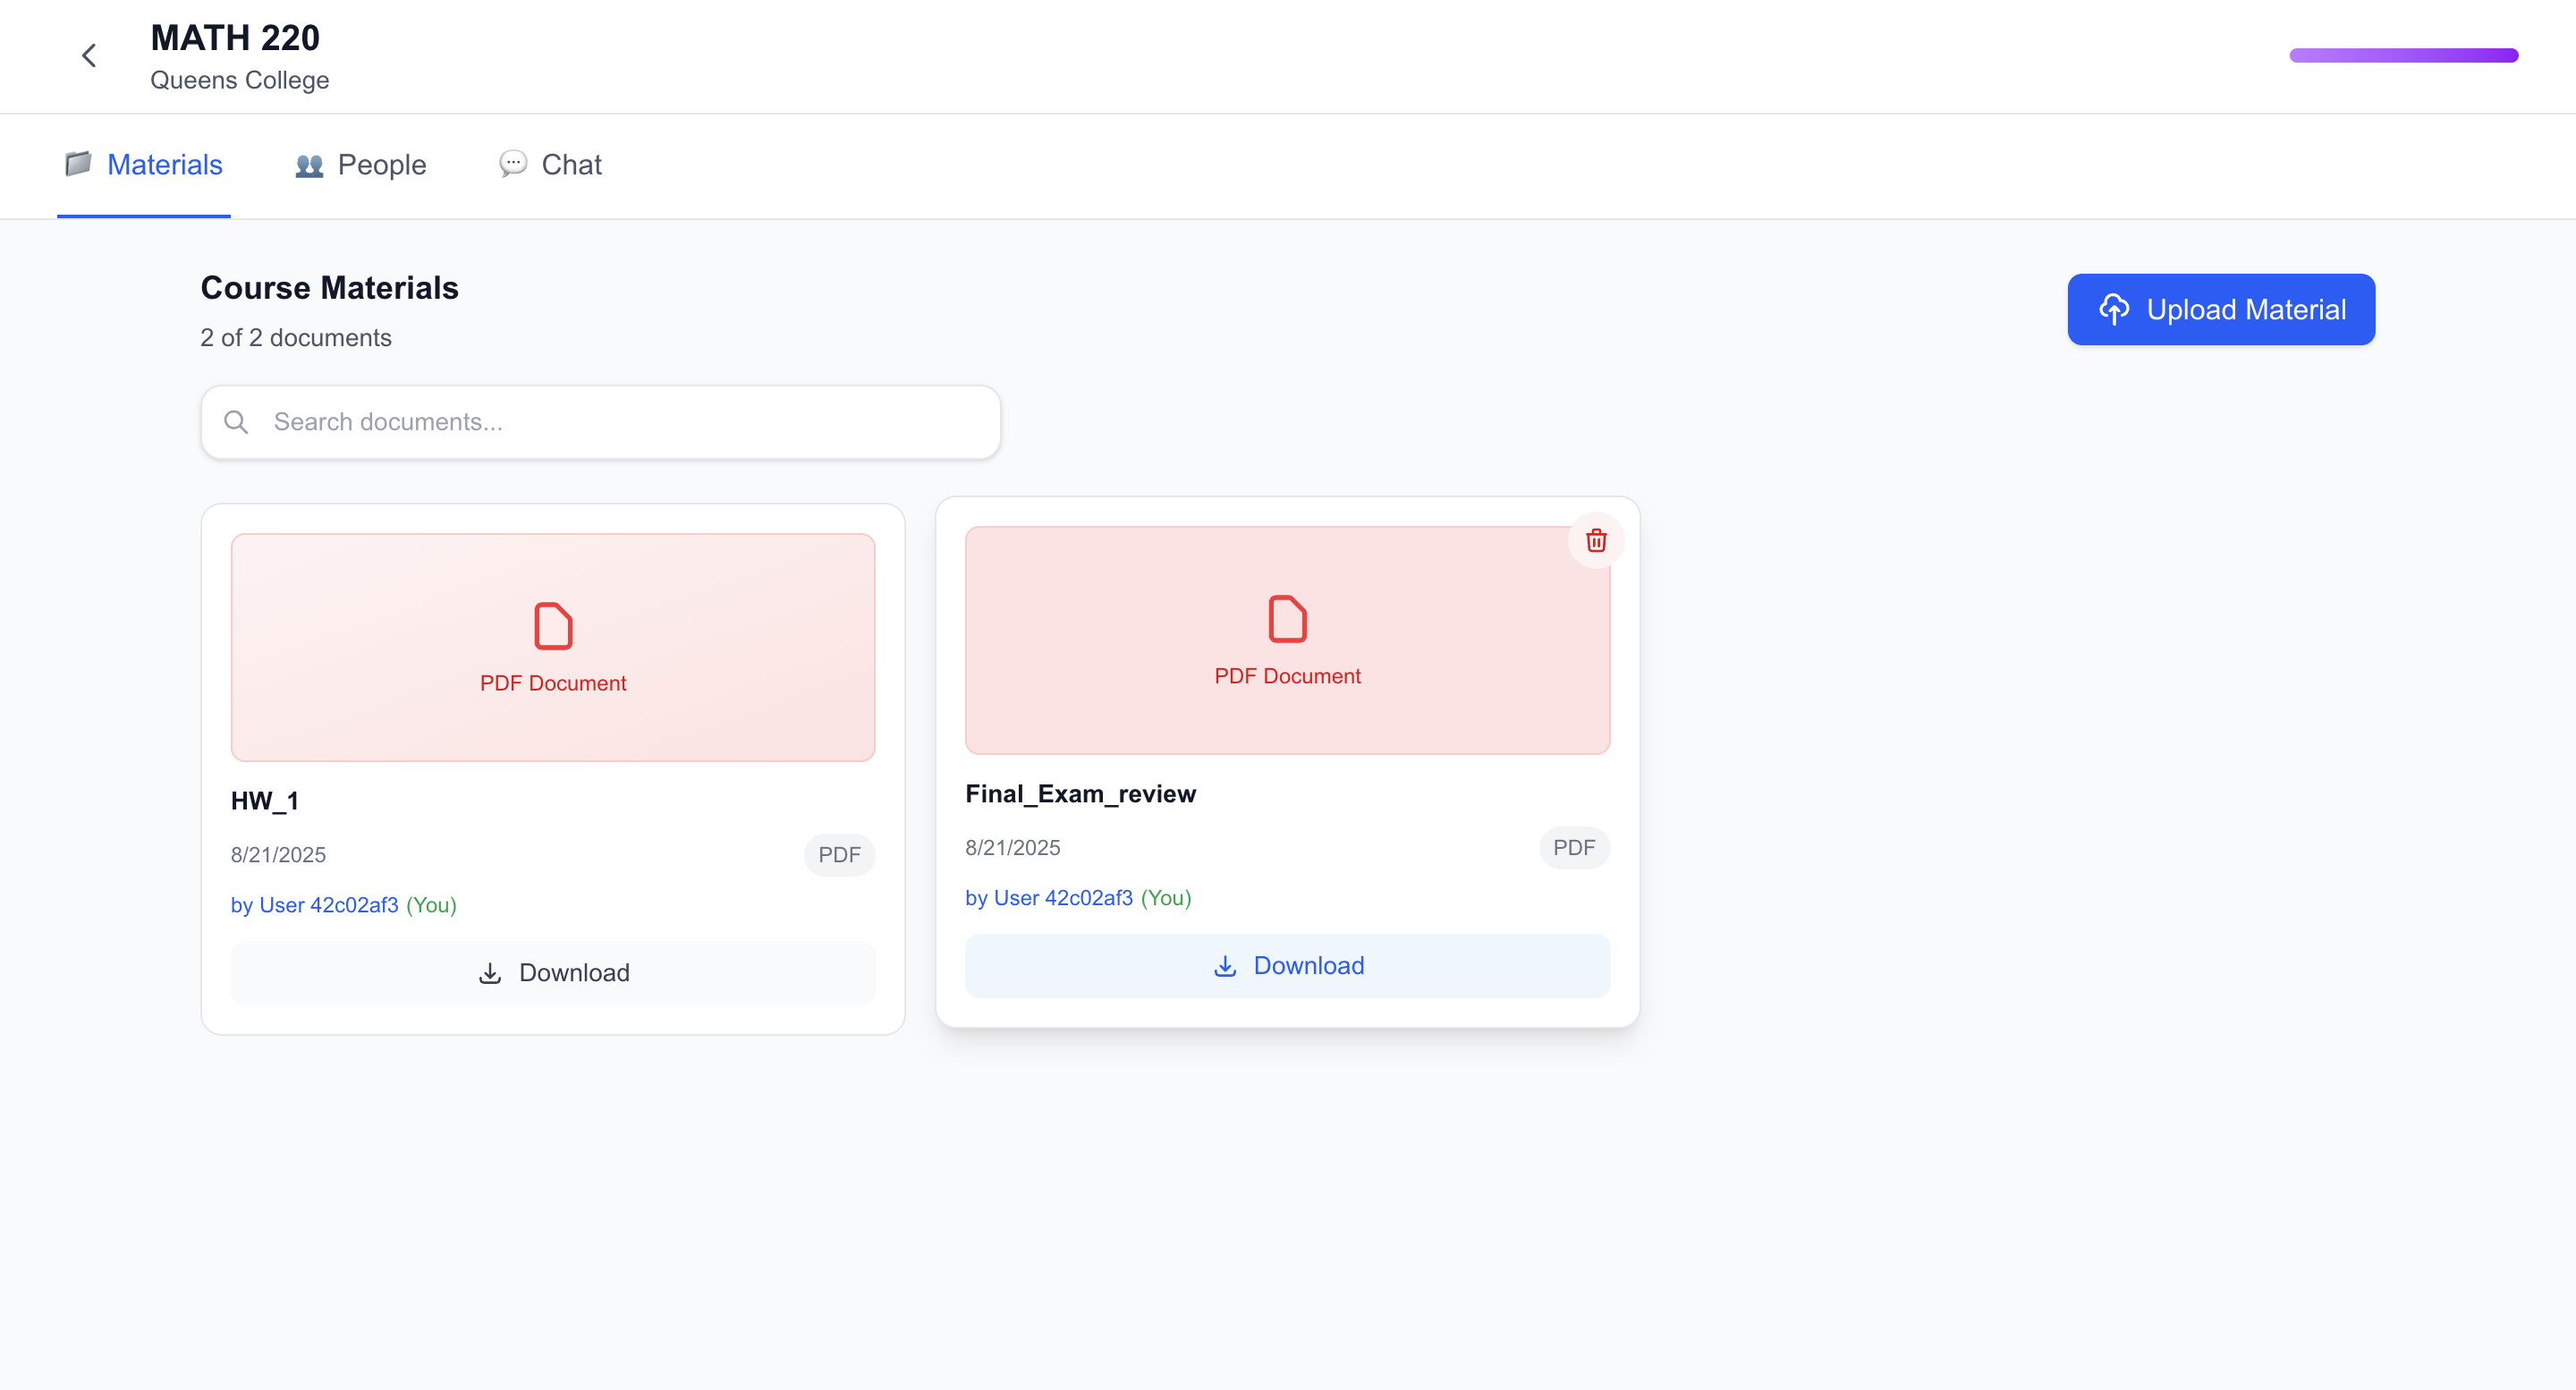The height and width of the screenshot is (1390, 2576).
Task: Click PDF badge on Final_Exam_review card
Action: tap(1573, 848)
